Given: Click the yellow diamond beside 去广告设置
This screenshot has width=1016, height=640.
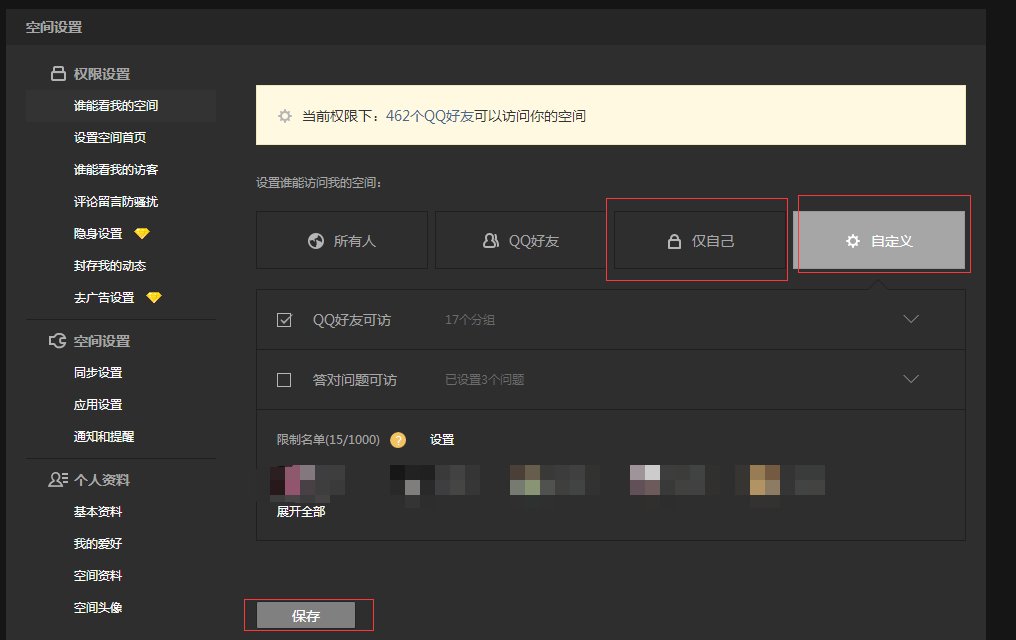Looking at the screenshot, I should pyautogui.click(x=153, y=297).
